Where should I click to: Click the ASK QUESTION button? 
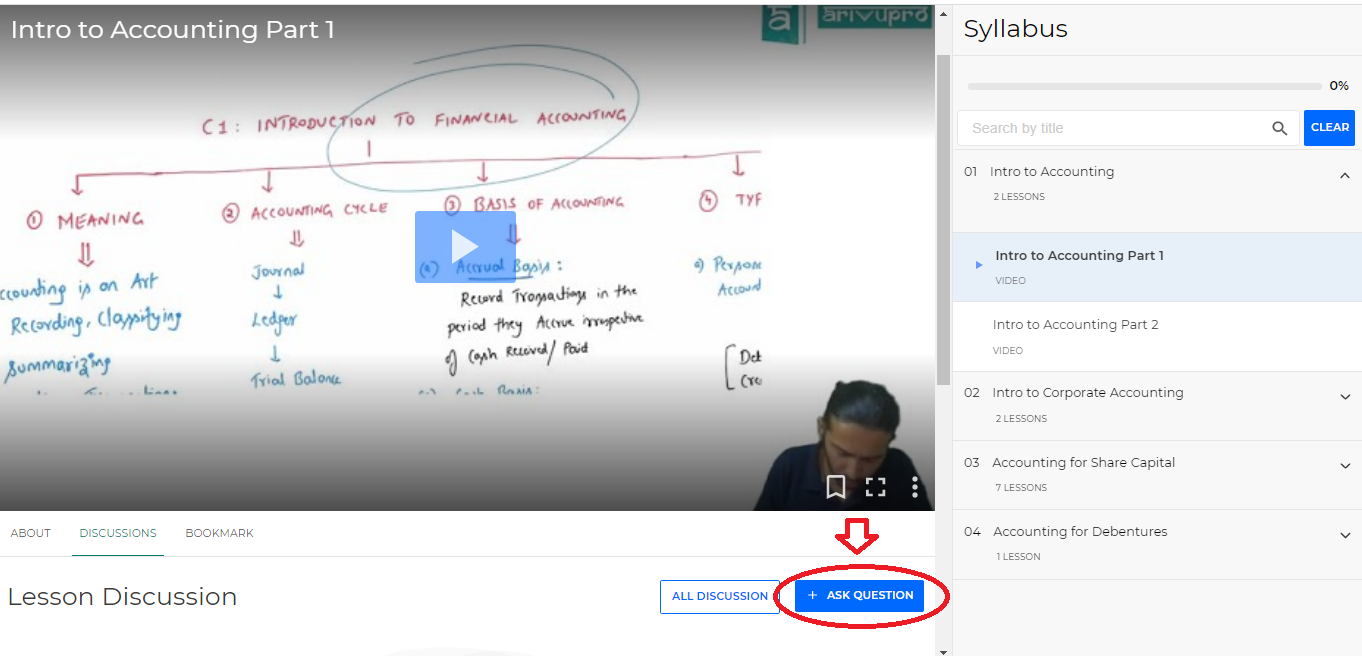859,595
